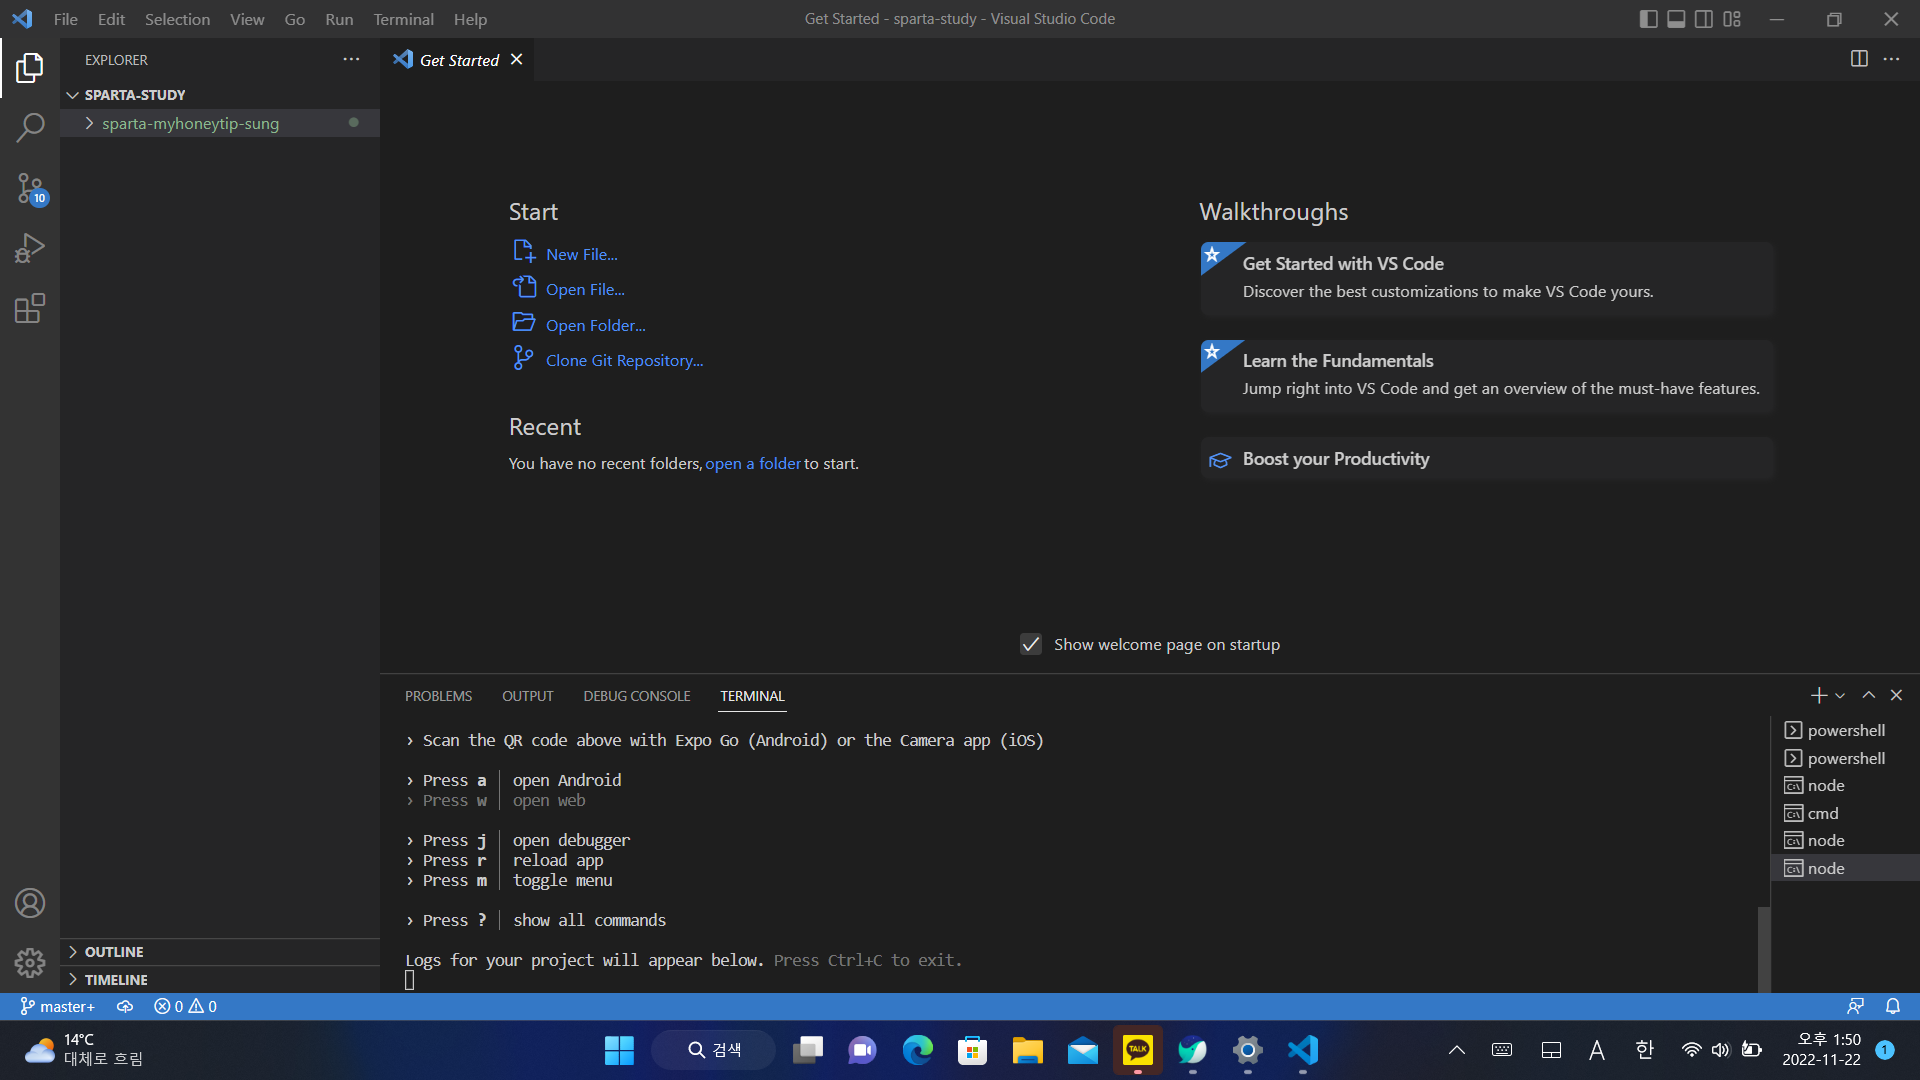
Task: Click the terminal scrollbar thumb
Action: 1764,948
